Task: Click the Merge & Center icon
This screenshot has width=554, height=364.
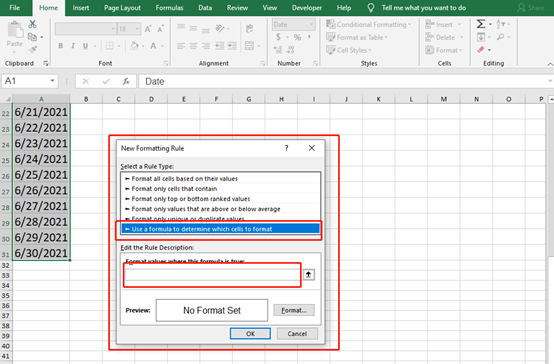Action: point(249,46)
